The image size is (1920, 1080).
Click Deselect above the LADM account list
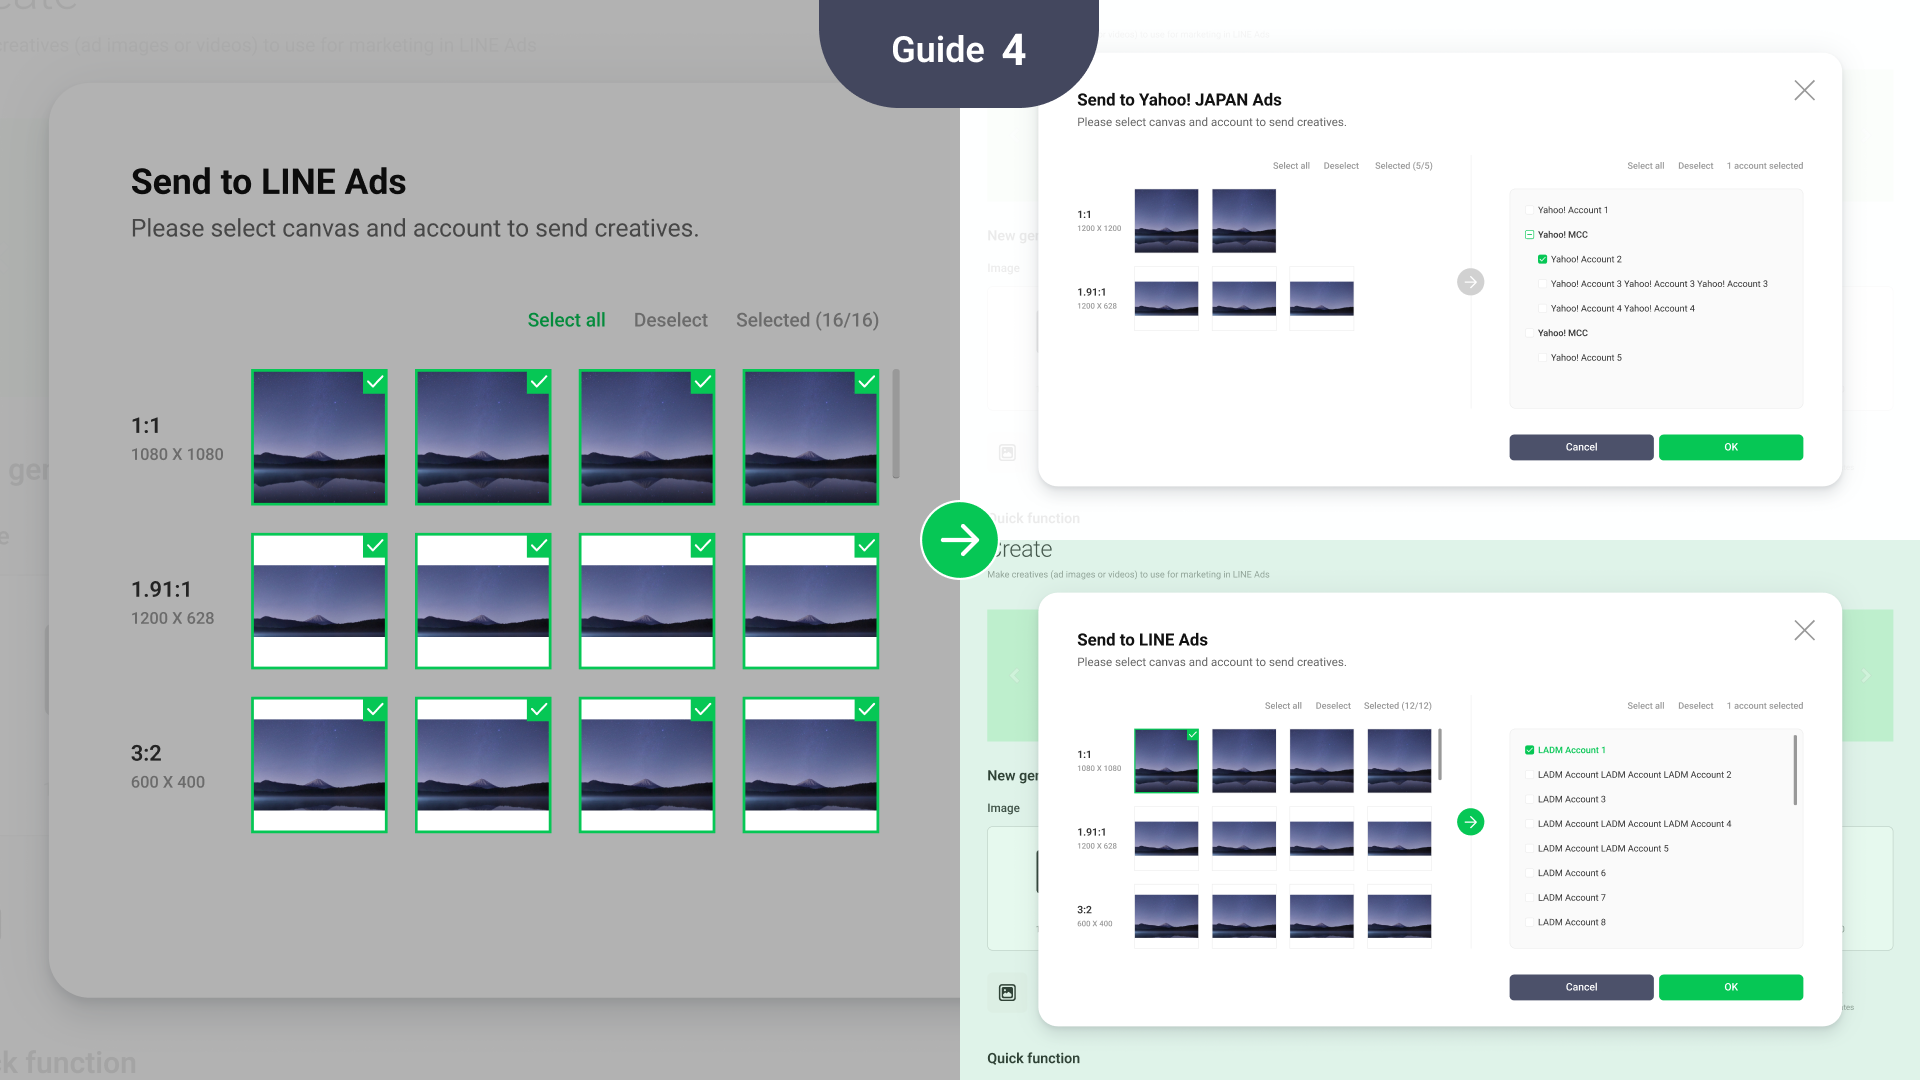[x=1695, y=706]
